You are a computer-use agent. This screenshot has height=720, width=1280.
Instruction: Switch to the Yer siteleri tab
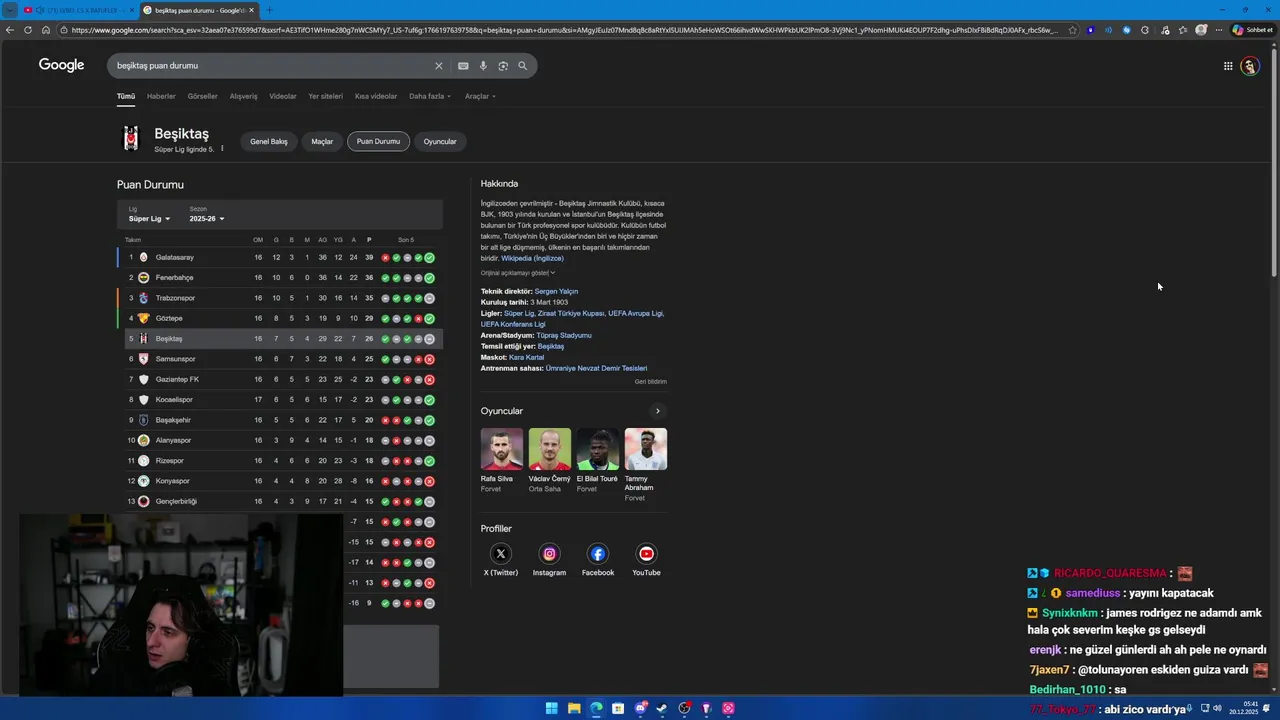pyautogui.click(x=325, y=96)
